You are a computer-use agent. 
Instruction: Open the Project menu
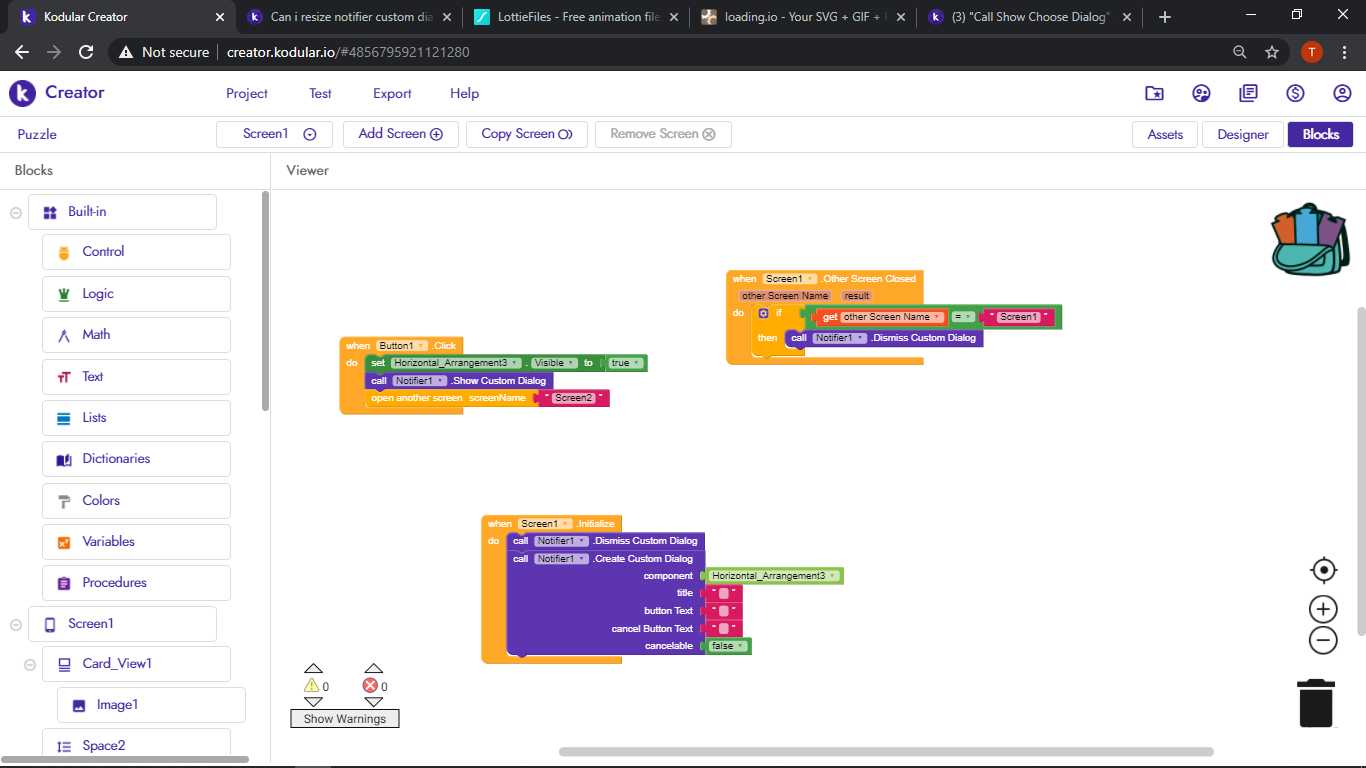tap(246, 93)
